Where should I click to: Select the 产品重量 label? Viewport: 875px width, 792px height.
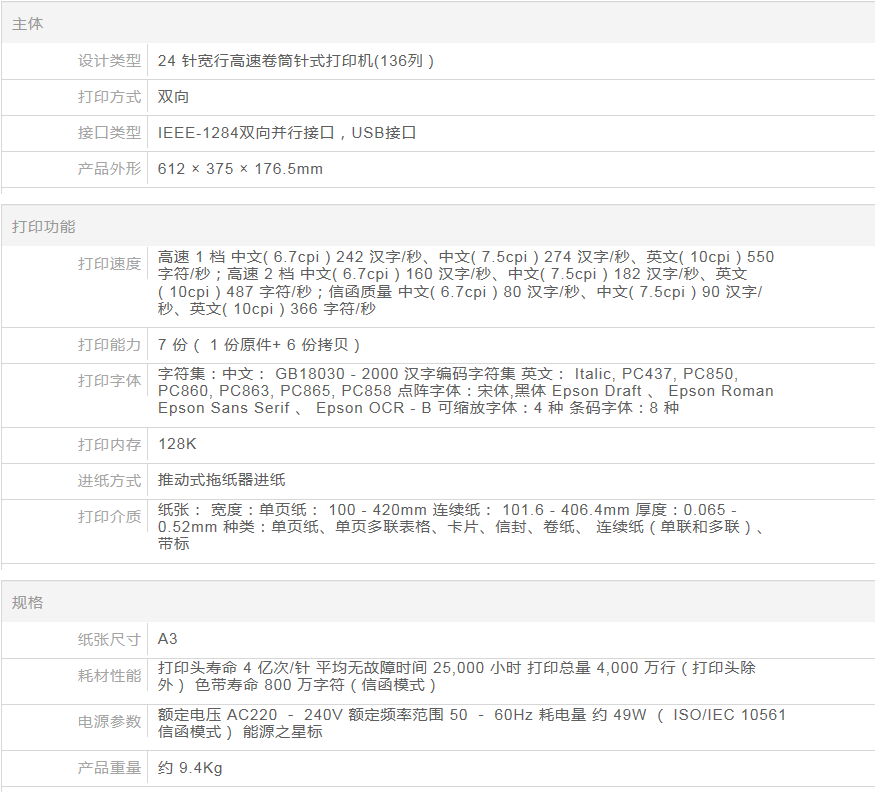click(110, 768)
